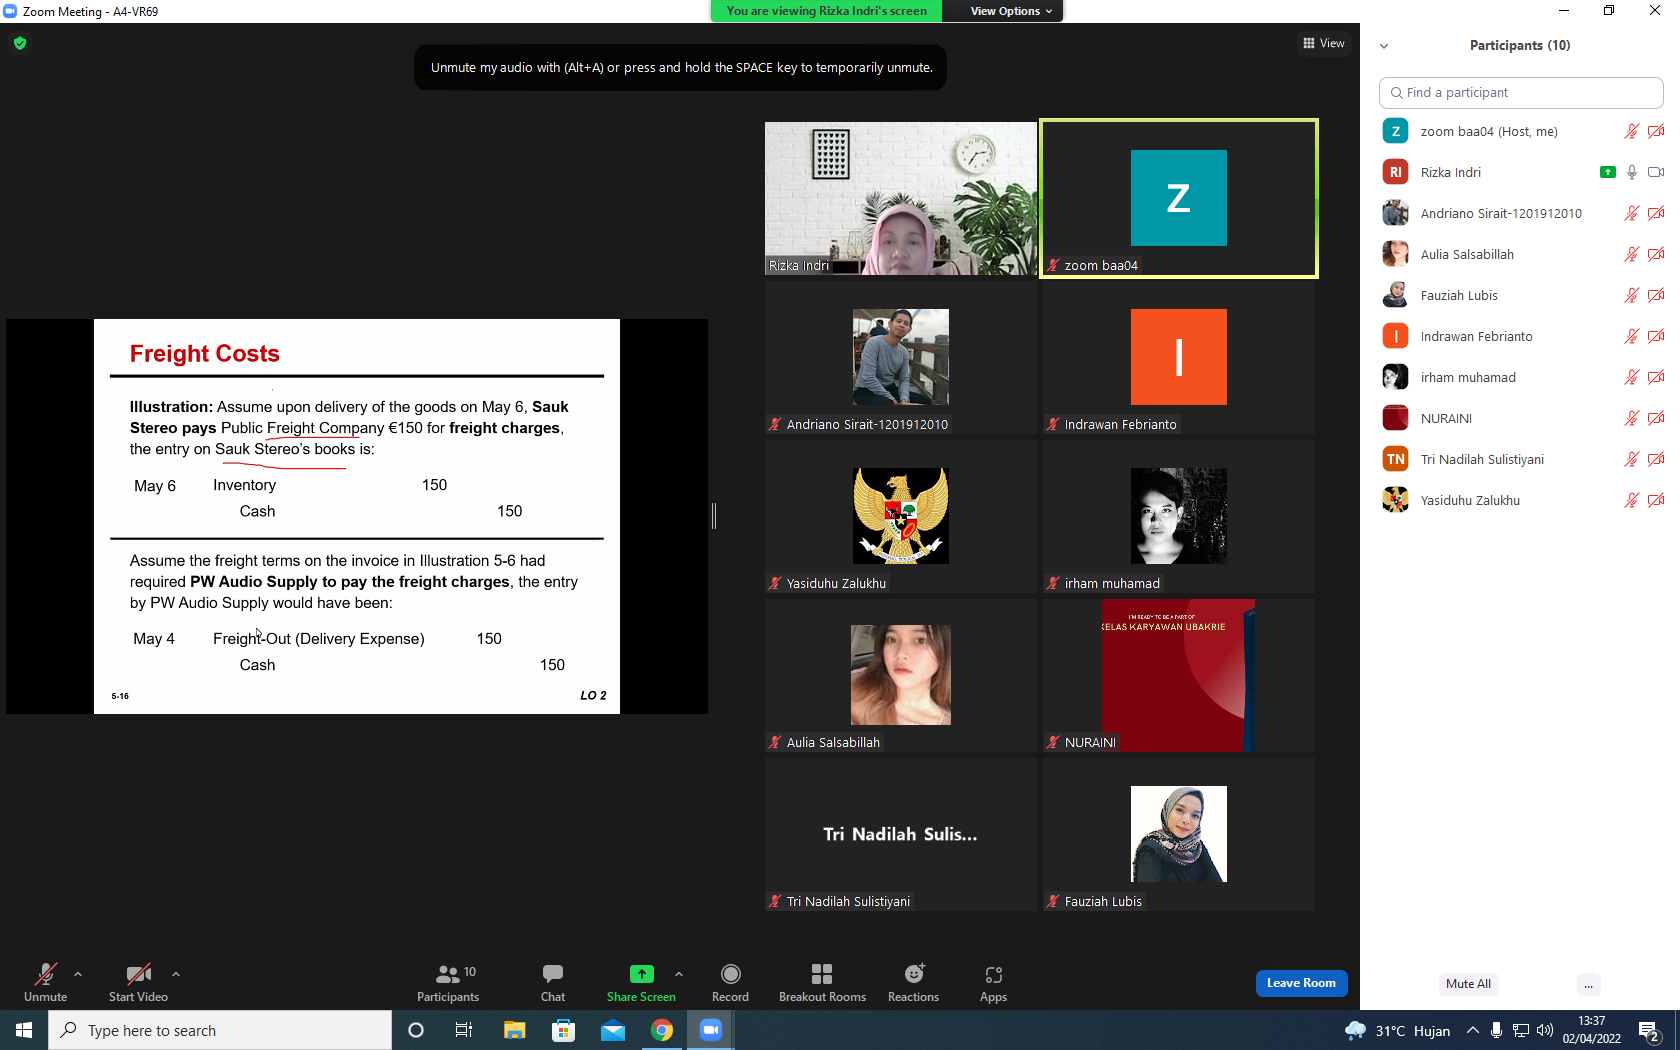The image size is (1680, 1050).
Task: Turn on camera with Start Video
Action: tap(138, 983)
